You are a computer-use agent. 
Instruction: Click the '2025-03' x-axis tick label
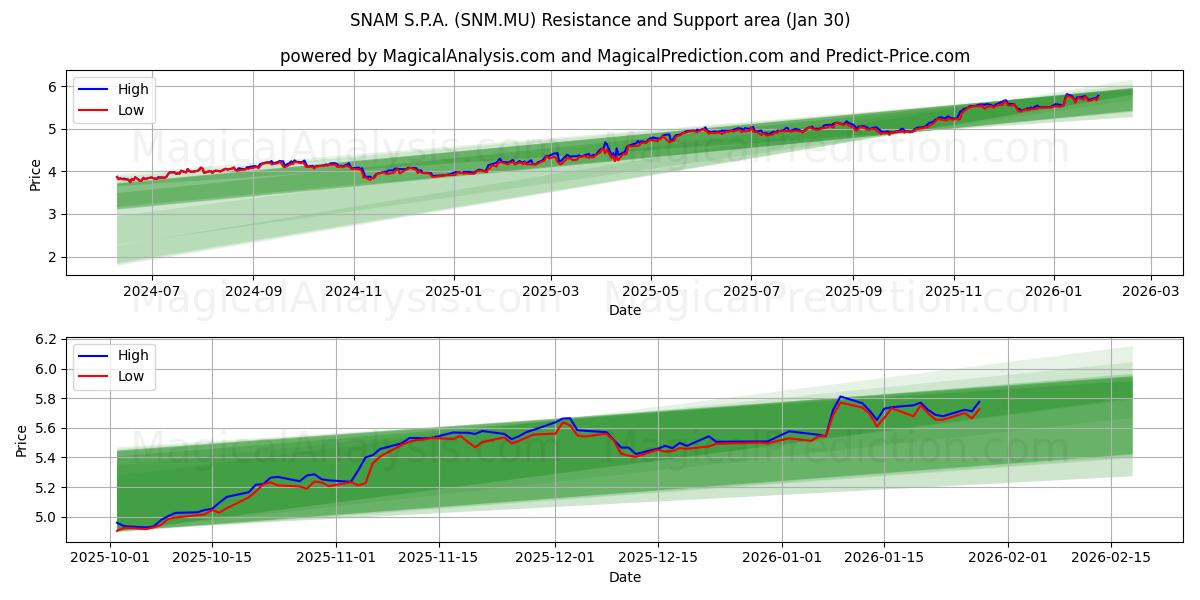tap(551, 291)
